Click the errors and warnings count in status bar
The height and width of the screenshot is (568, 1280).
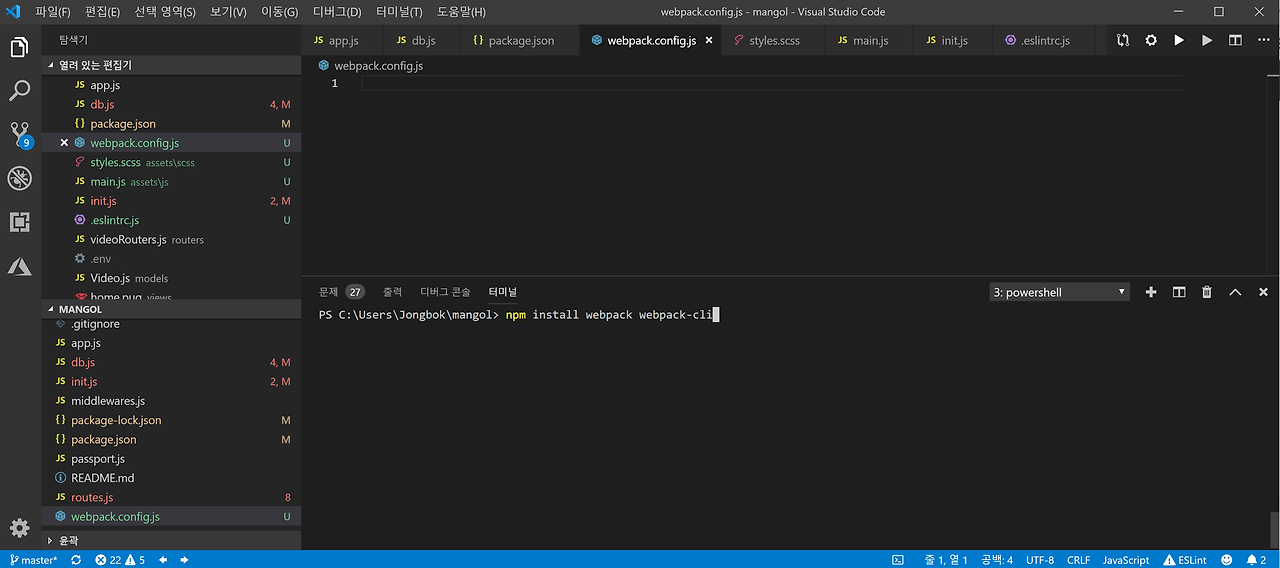click(120, 560)
